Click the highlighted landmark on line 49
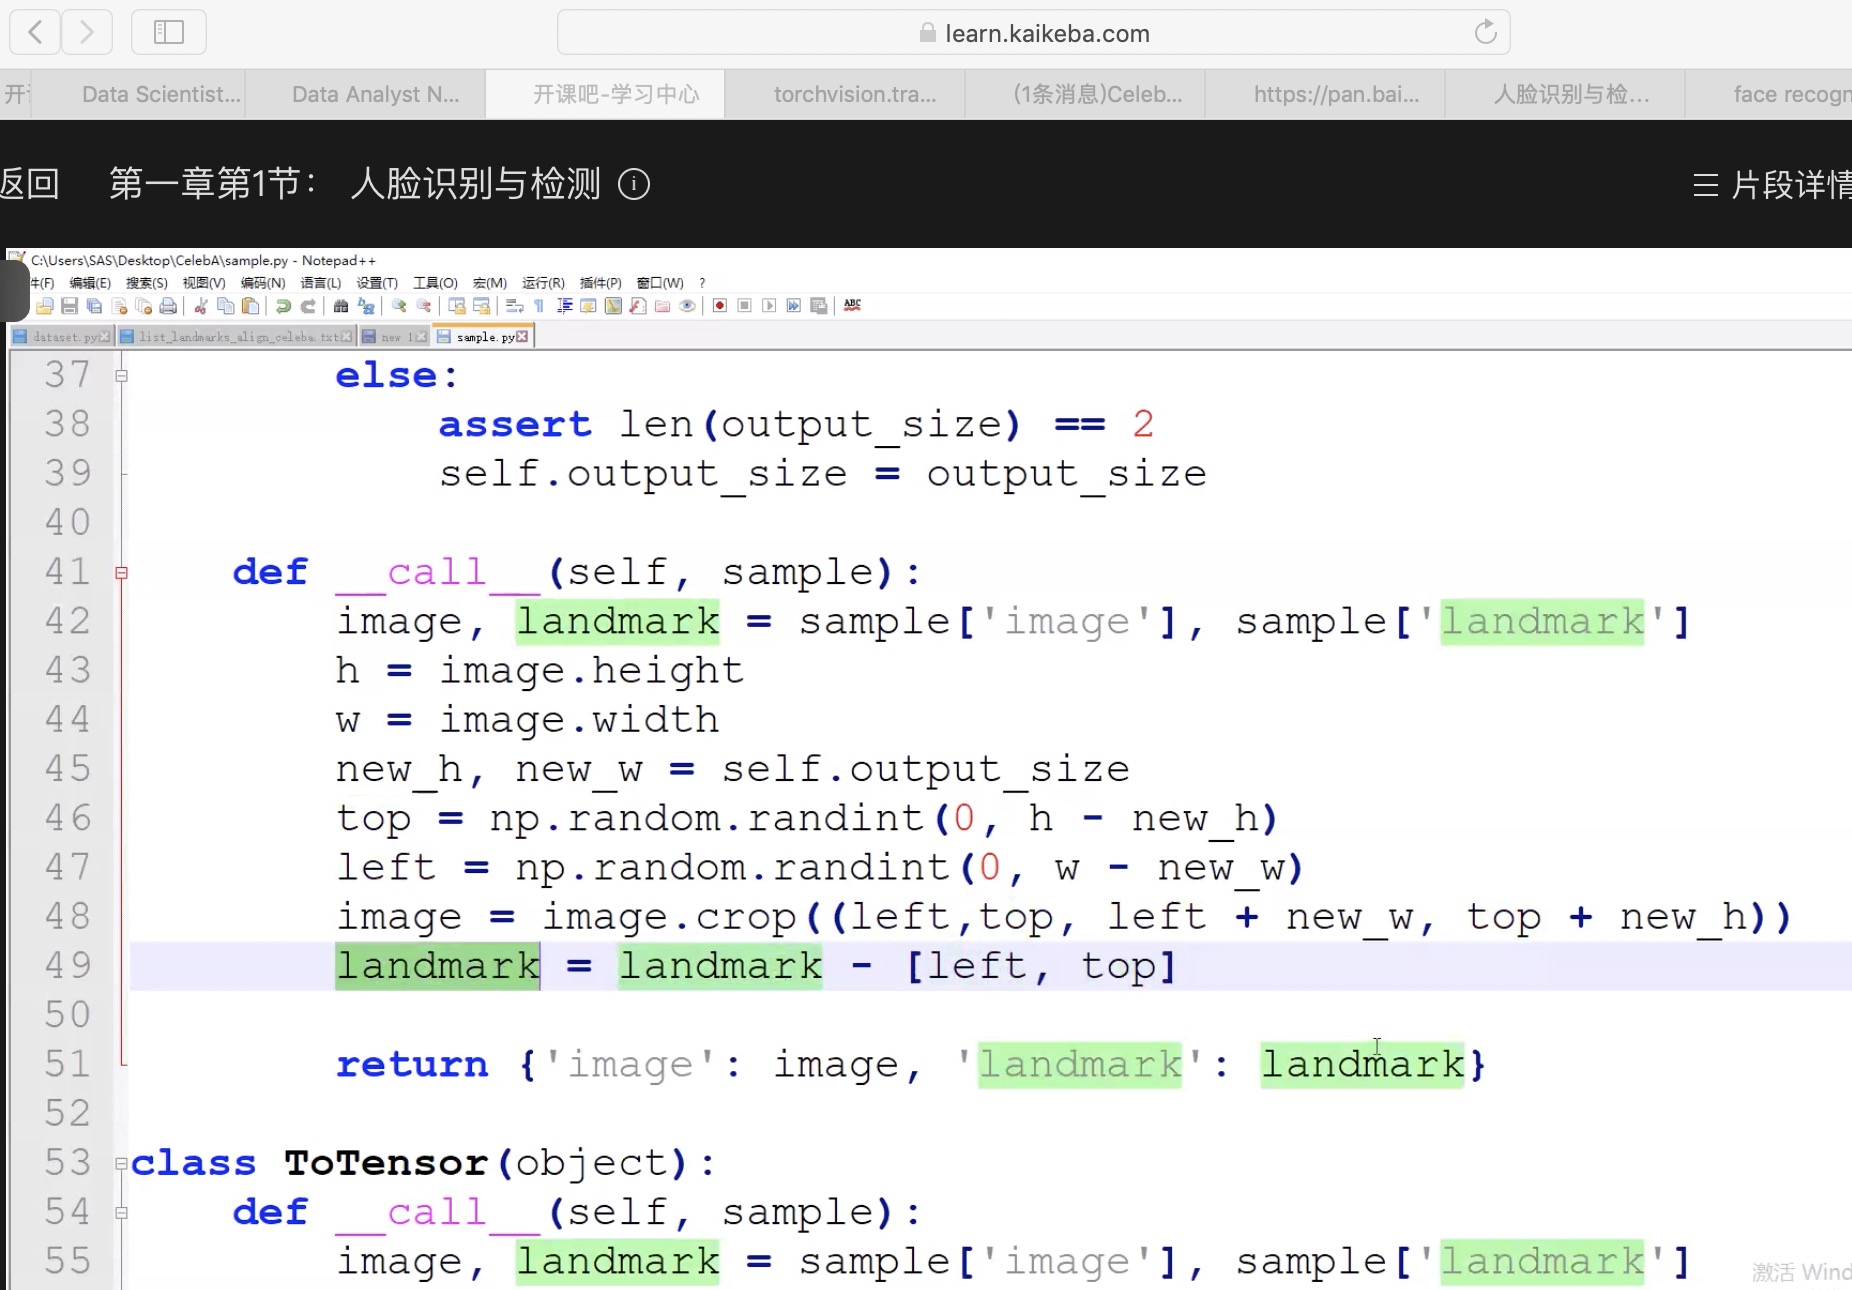The height and width of the screenshot is (1290, 1852). click(x=437, y=966)
